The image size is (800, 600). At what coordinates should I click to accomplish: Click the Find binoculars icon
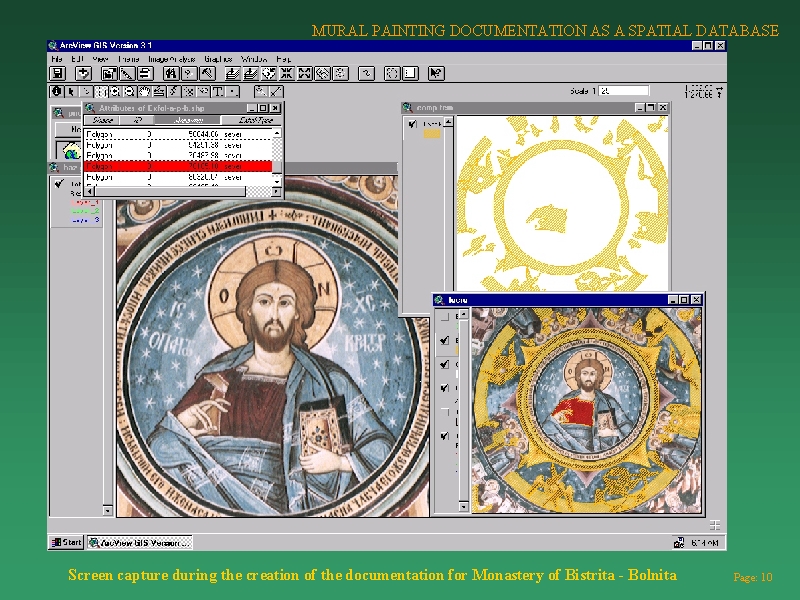click(x=171, y=74)
